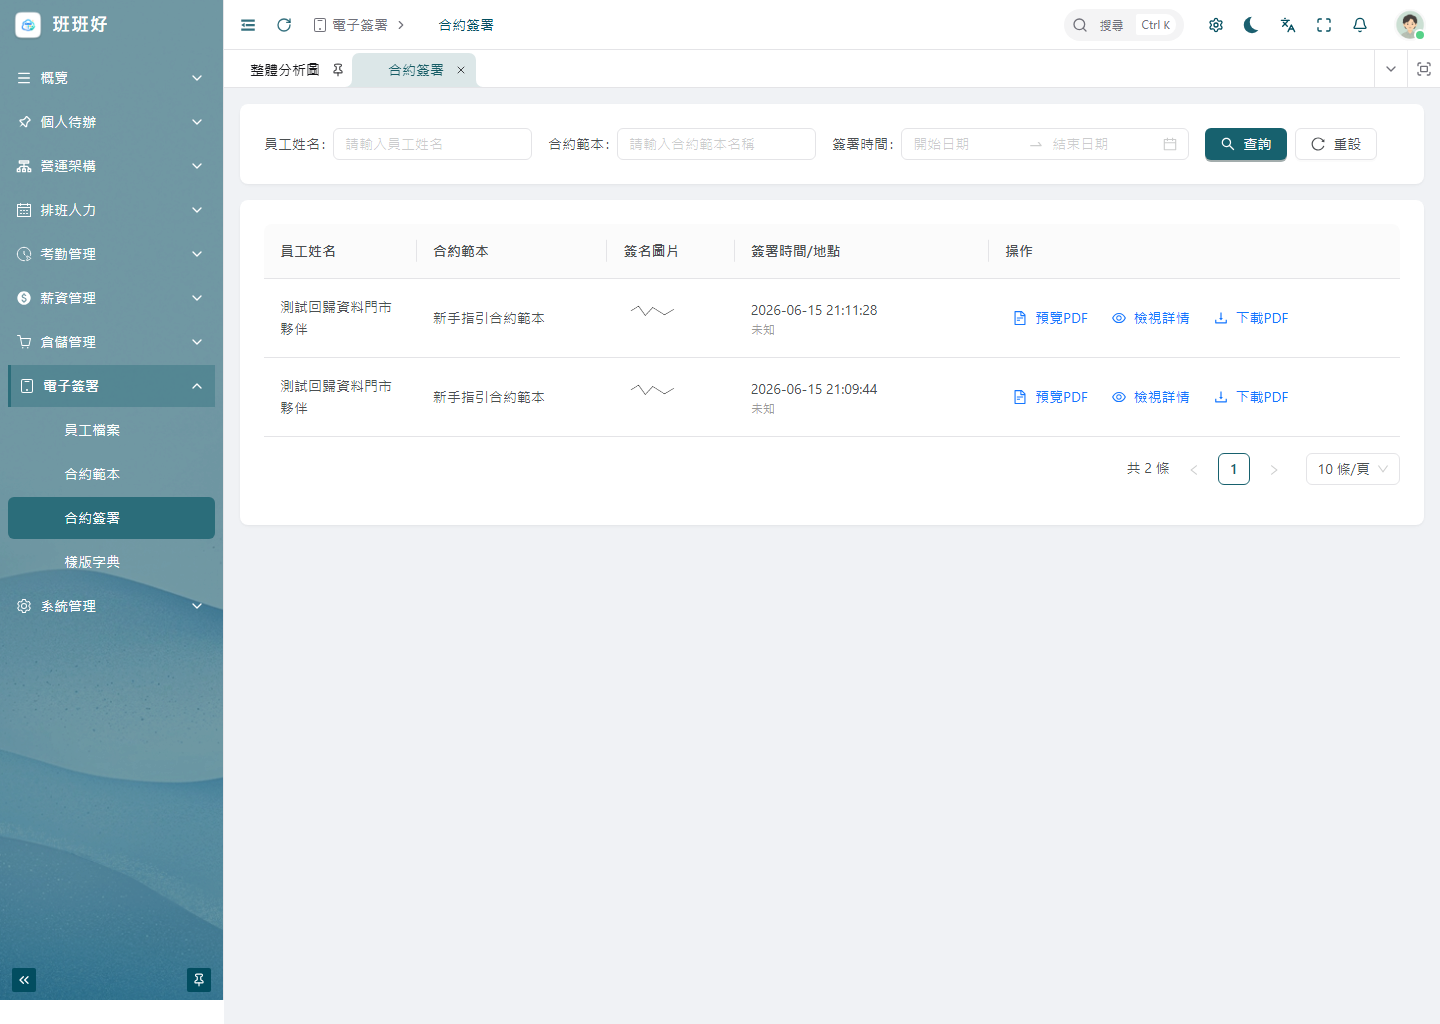Click the 重設 reset button
The height and width of the screenshot is (1024, 1440).
(1336, 144)
